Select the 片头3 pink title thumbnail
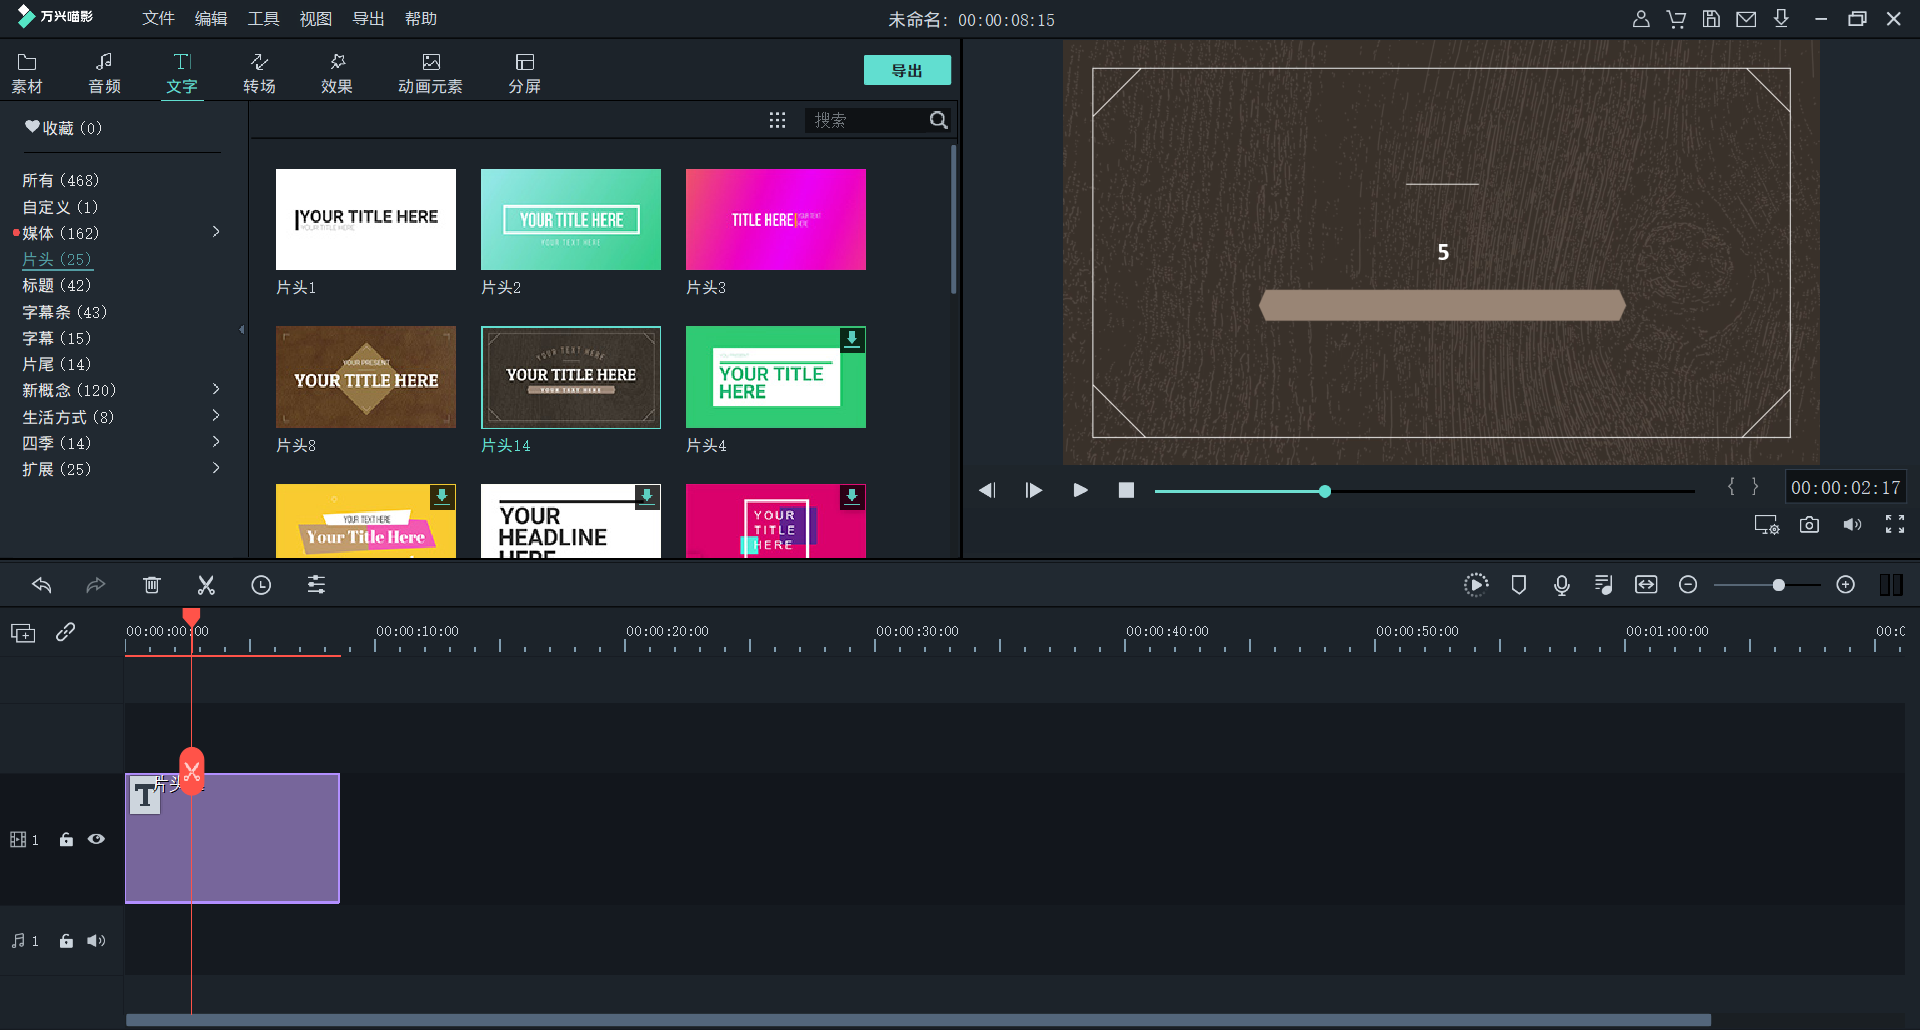The height and width of the screenshot is (1030, 1920). [x=775, y=219]
